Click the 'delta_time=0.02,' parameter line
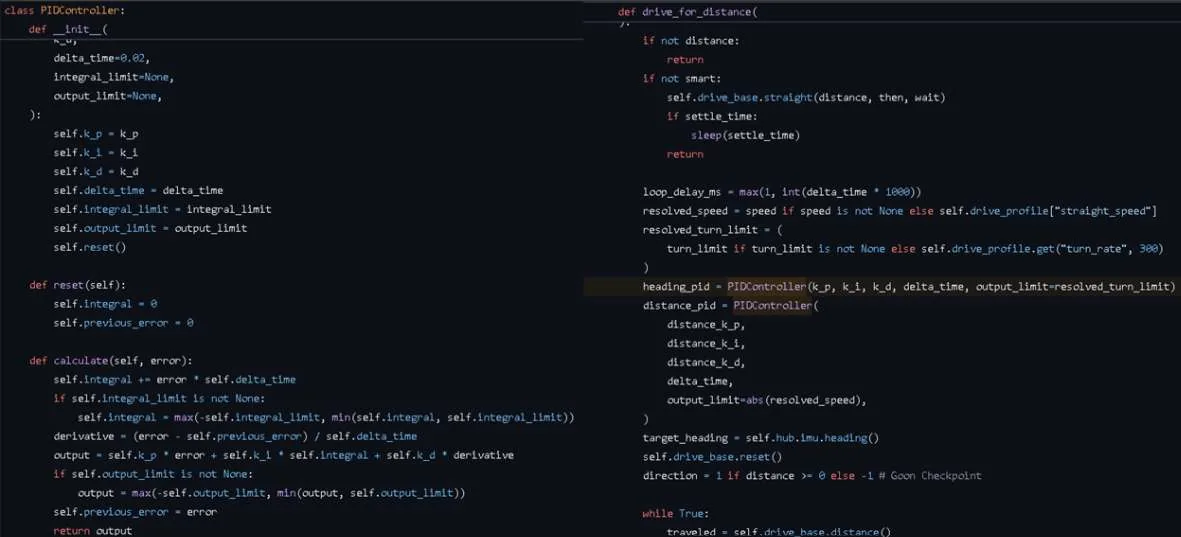This screenshot has height=537, width=1181. (102, 58)
